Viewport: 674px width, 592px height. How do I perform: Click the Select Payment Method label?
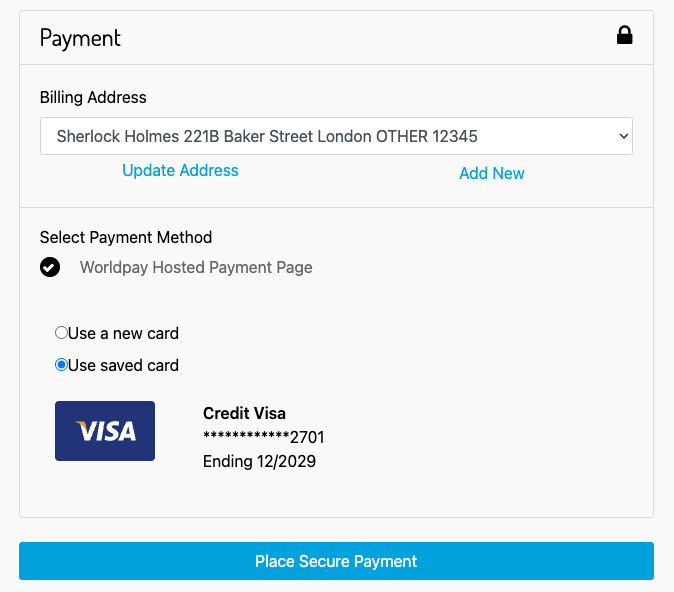tap(126, 237)
